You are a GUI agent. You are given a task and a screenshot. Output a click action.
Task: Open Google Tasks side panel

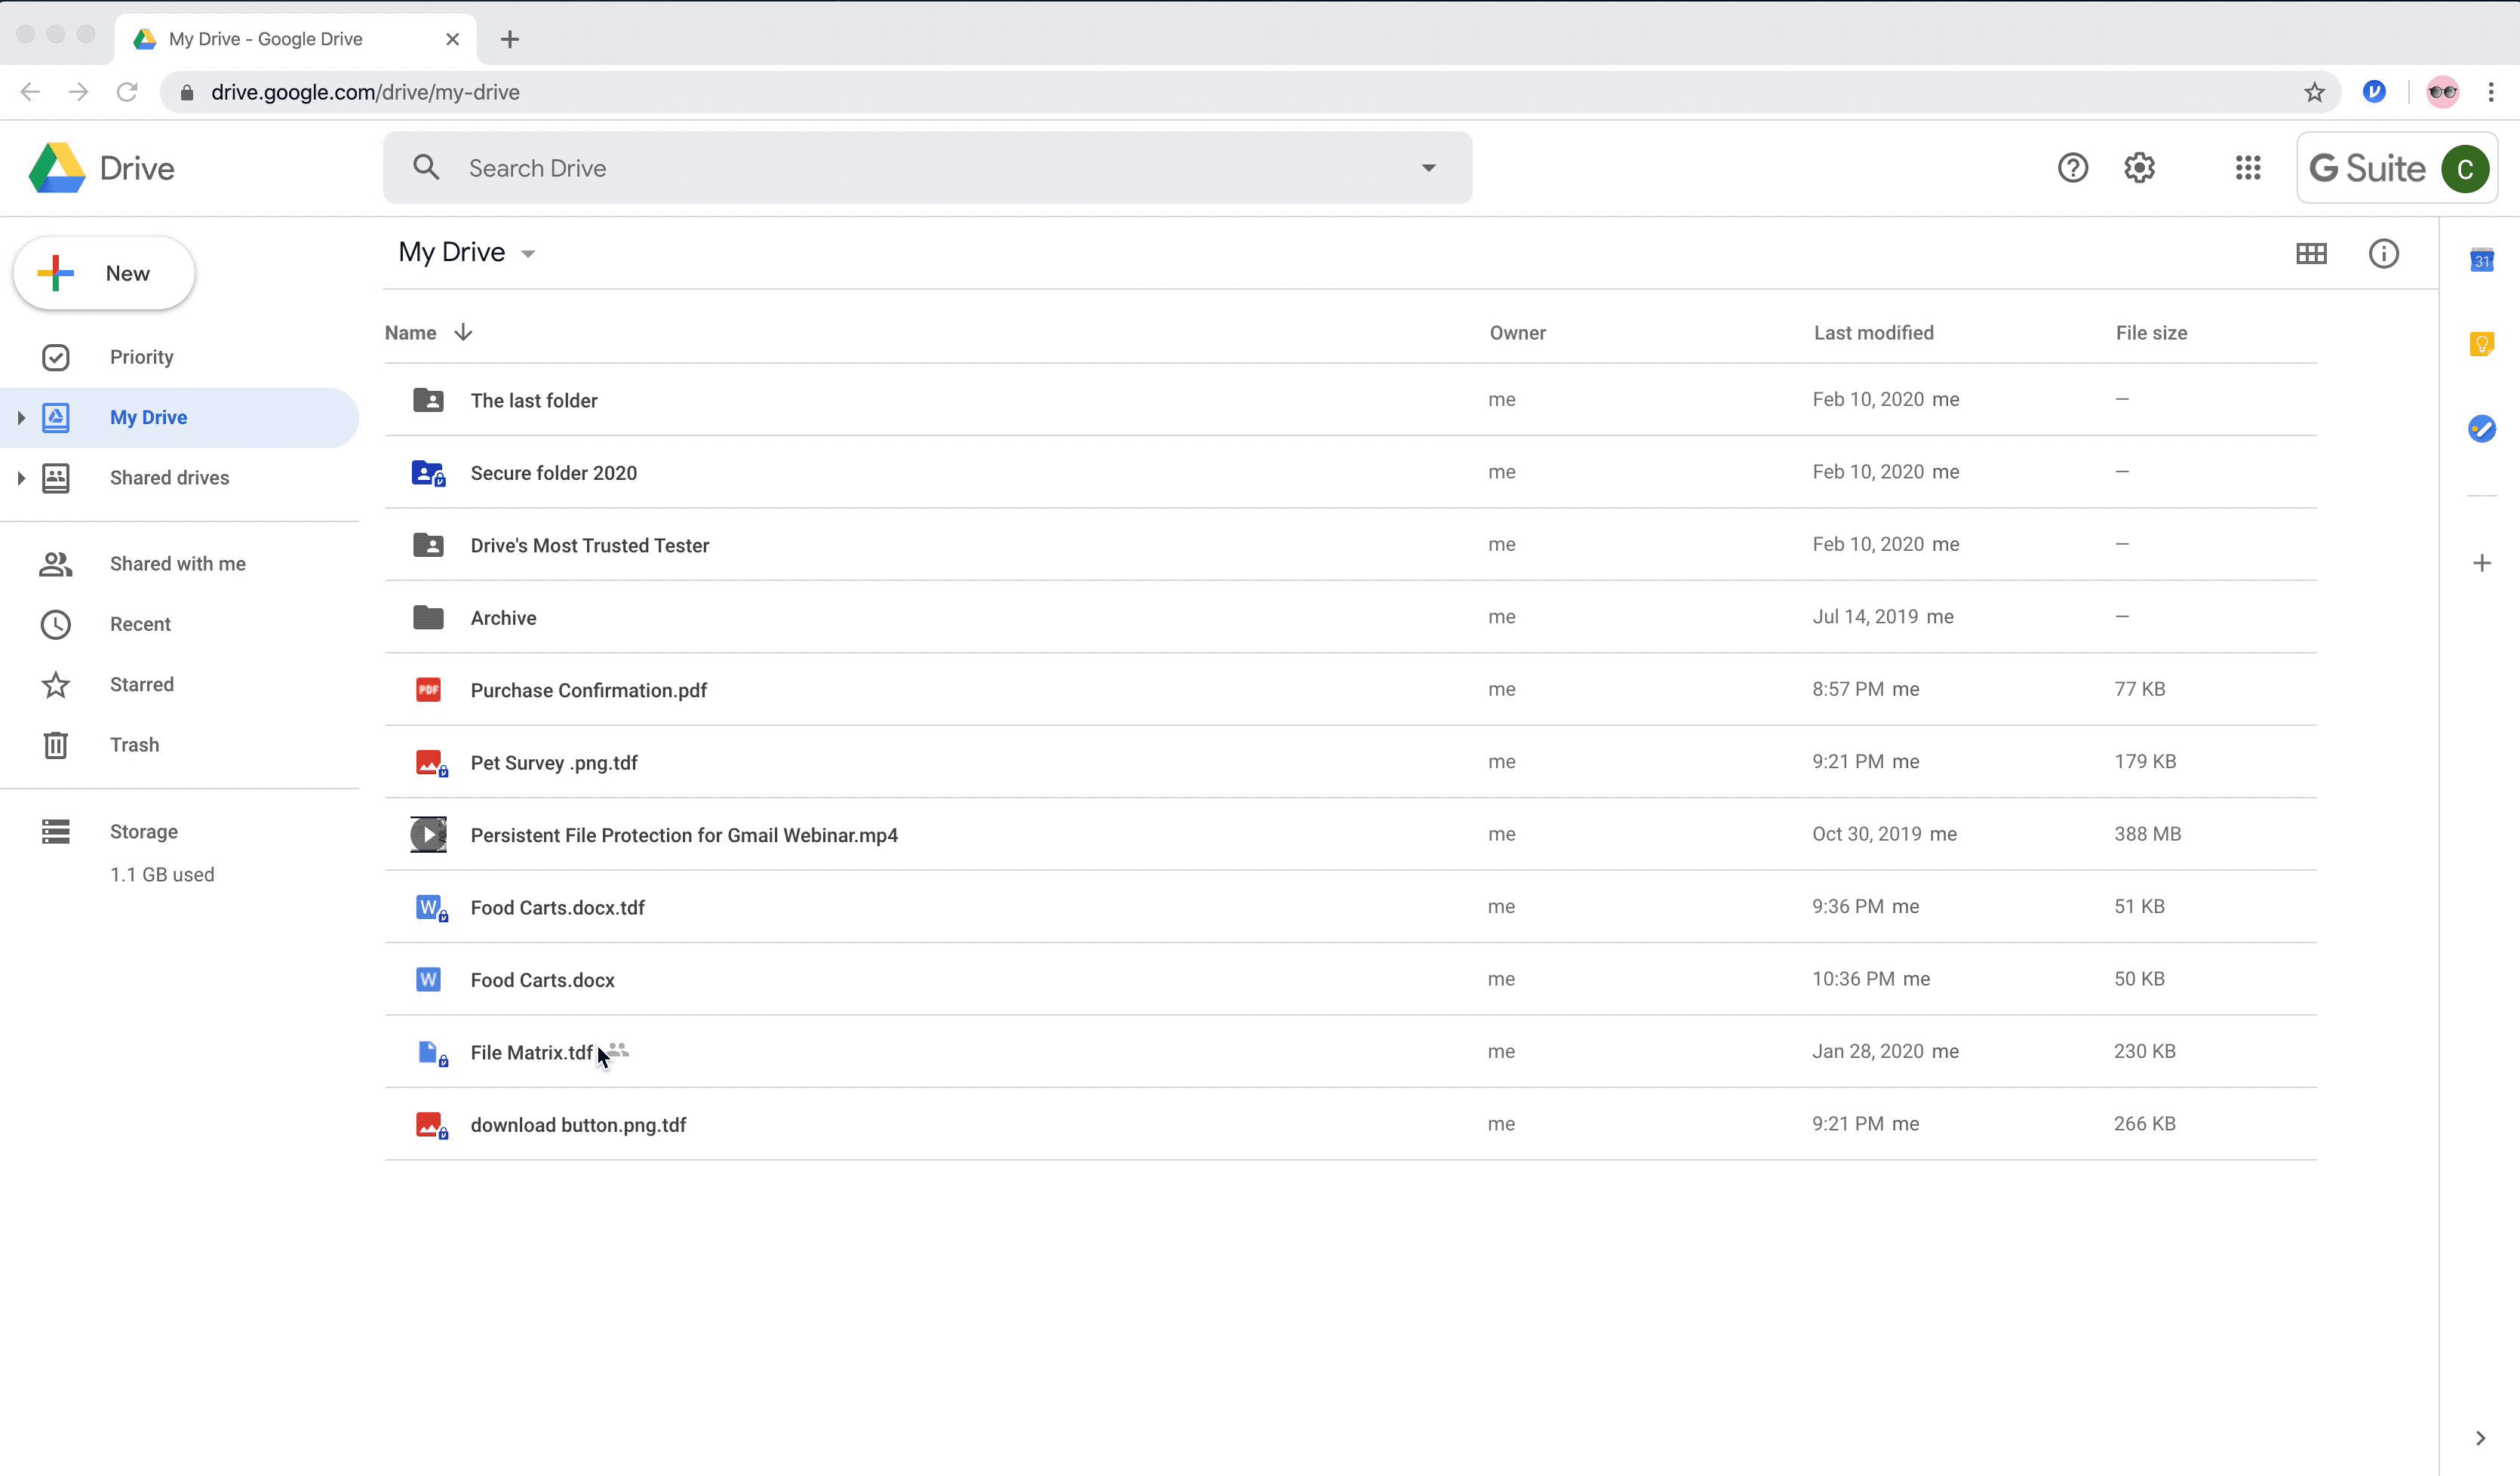(2481, 429)
